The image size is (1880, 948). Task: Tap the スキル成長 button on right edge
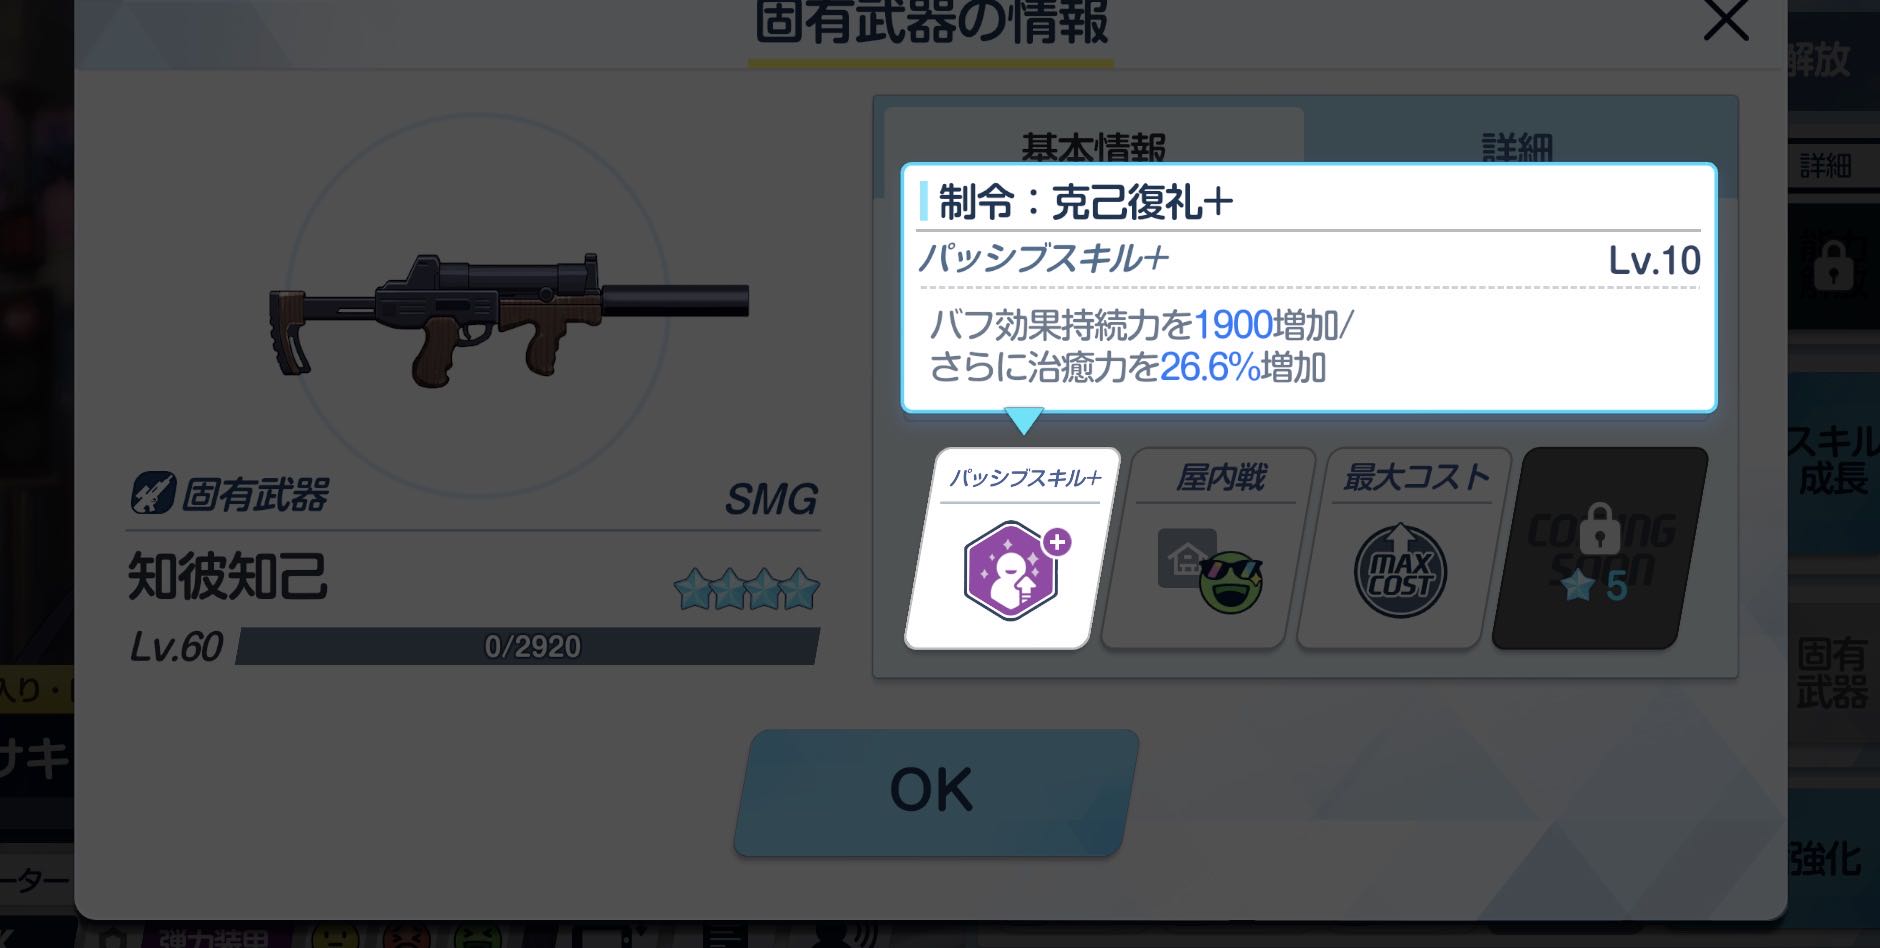pos(1834,460)
